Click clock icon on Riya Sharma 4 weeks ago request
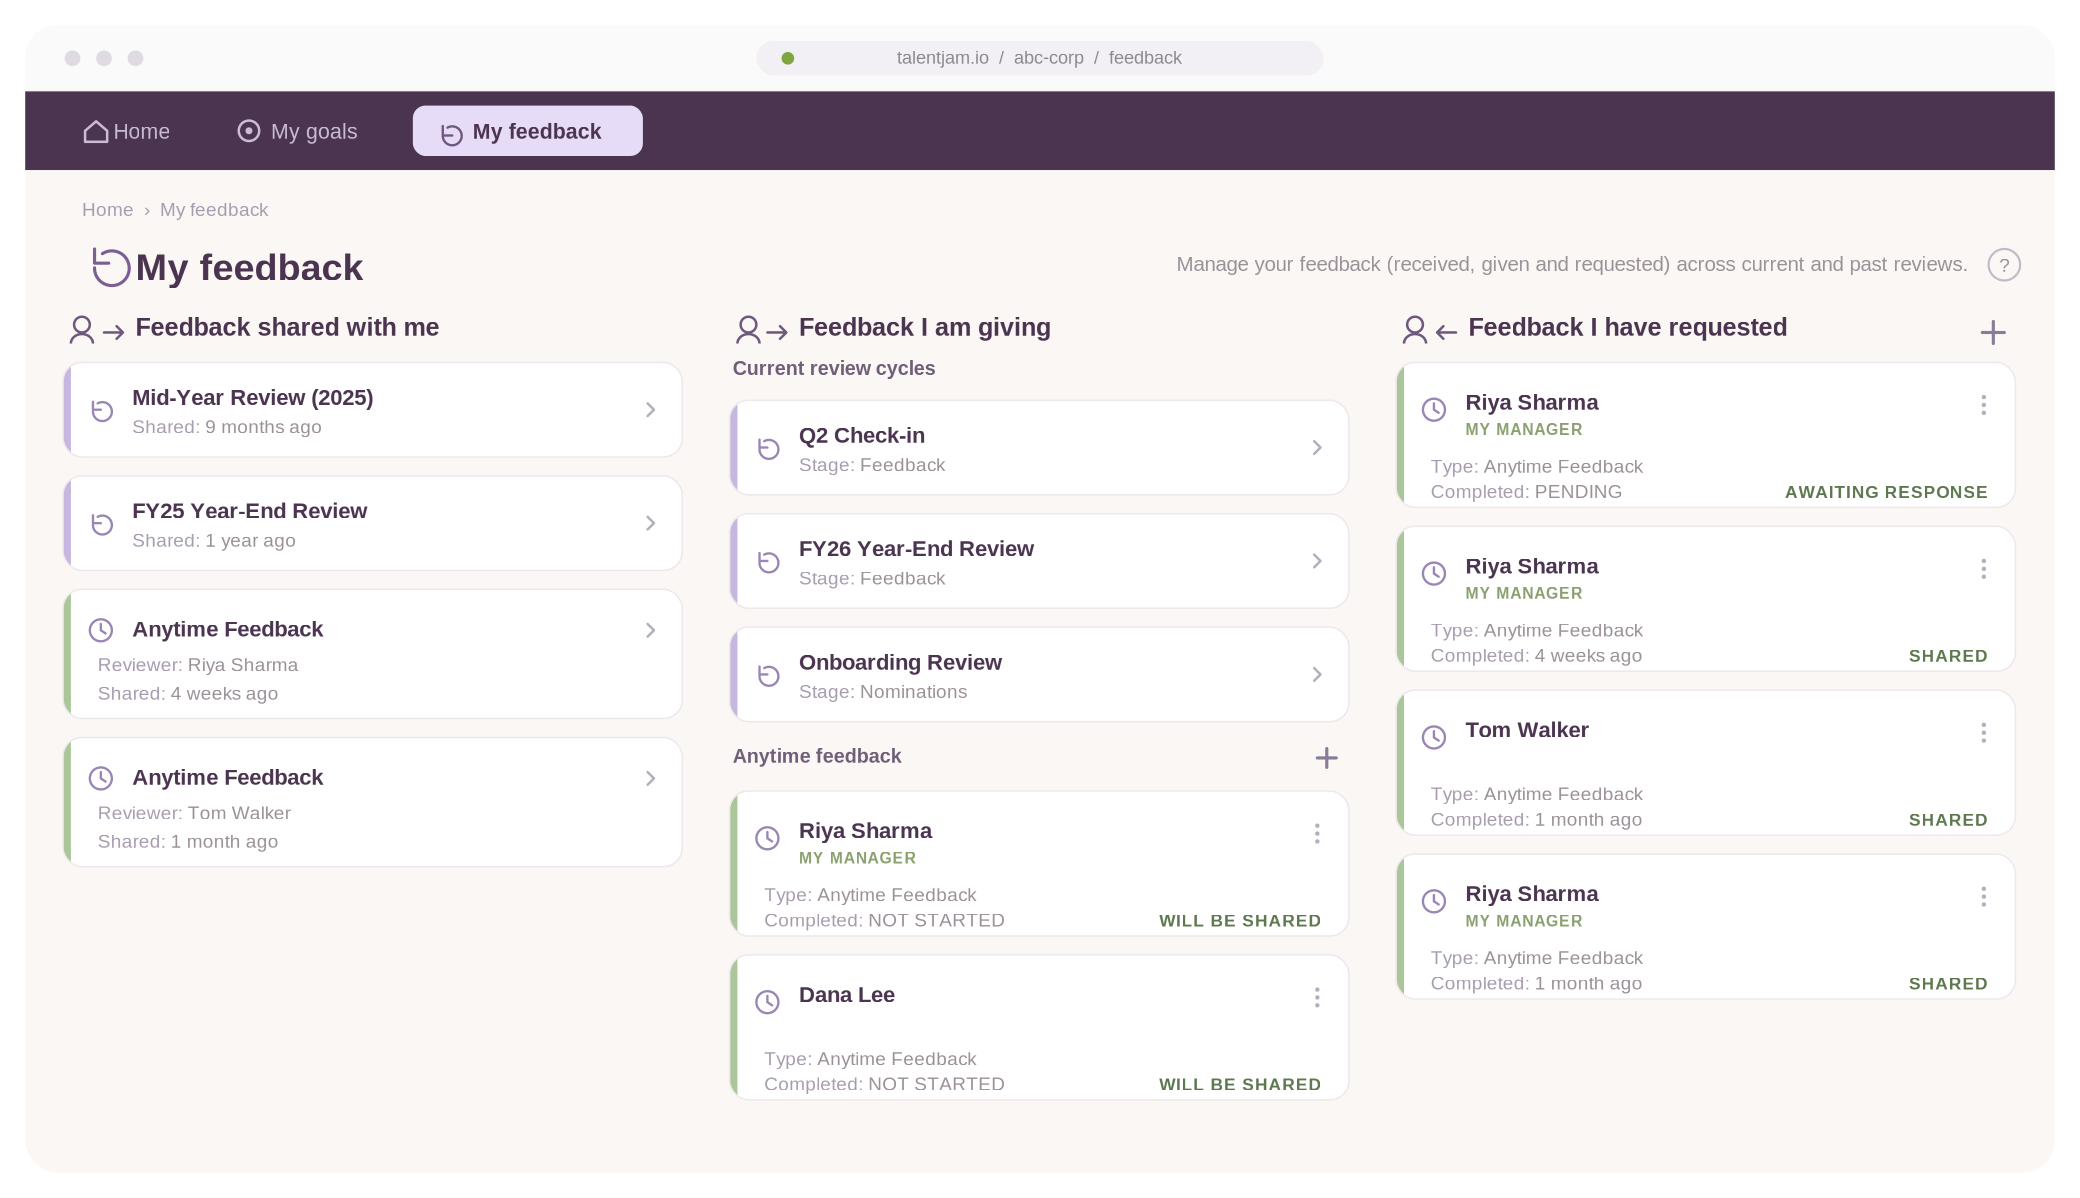The width and height of the screenshot is (2080, 1198). (1434, 573)
